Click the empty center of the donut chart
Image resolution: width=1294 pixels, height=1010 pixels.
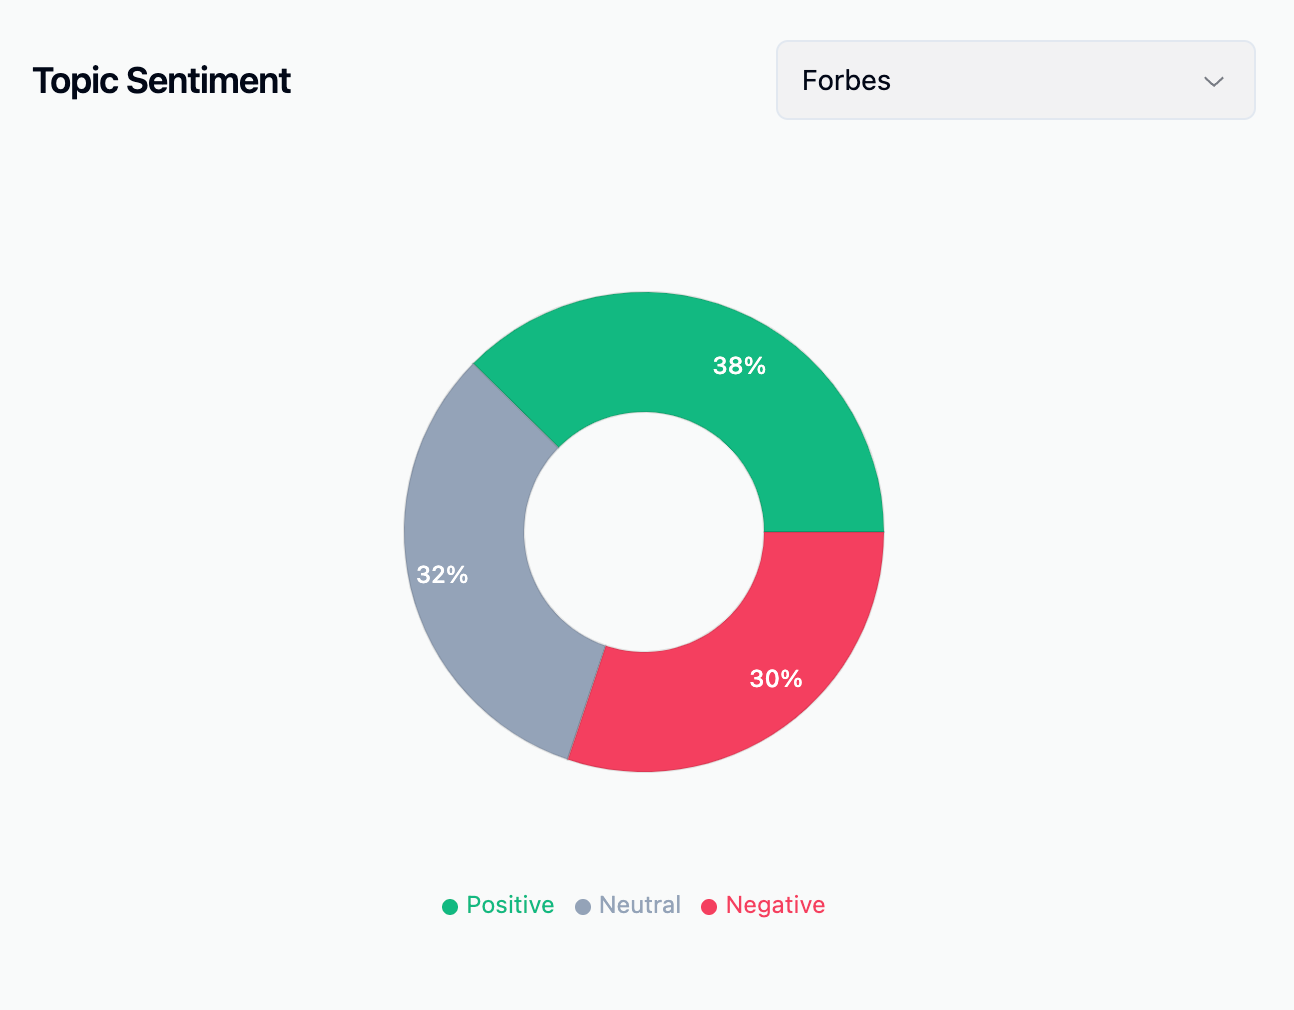click(644, 532)
